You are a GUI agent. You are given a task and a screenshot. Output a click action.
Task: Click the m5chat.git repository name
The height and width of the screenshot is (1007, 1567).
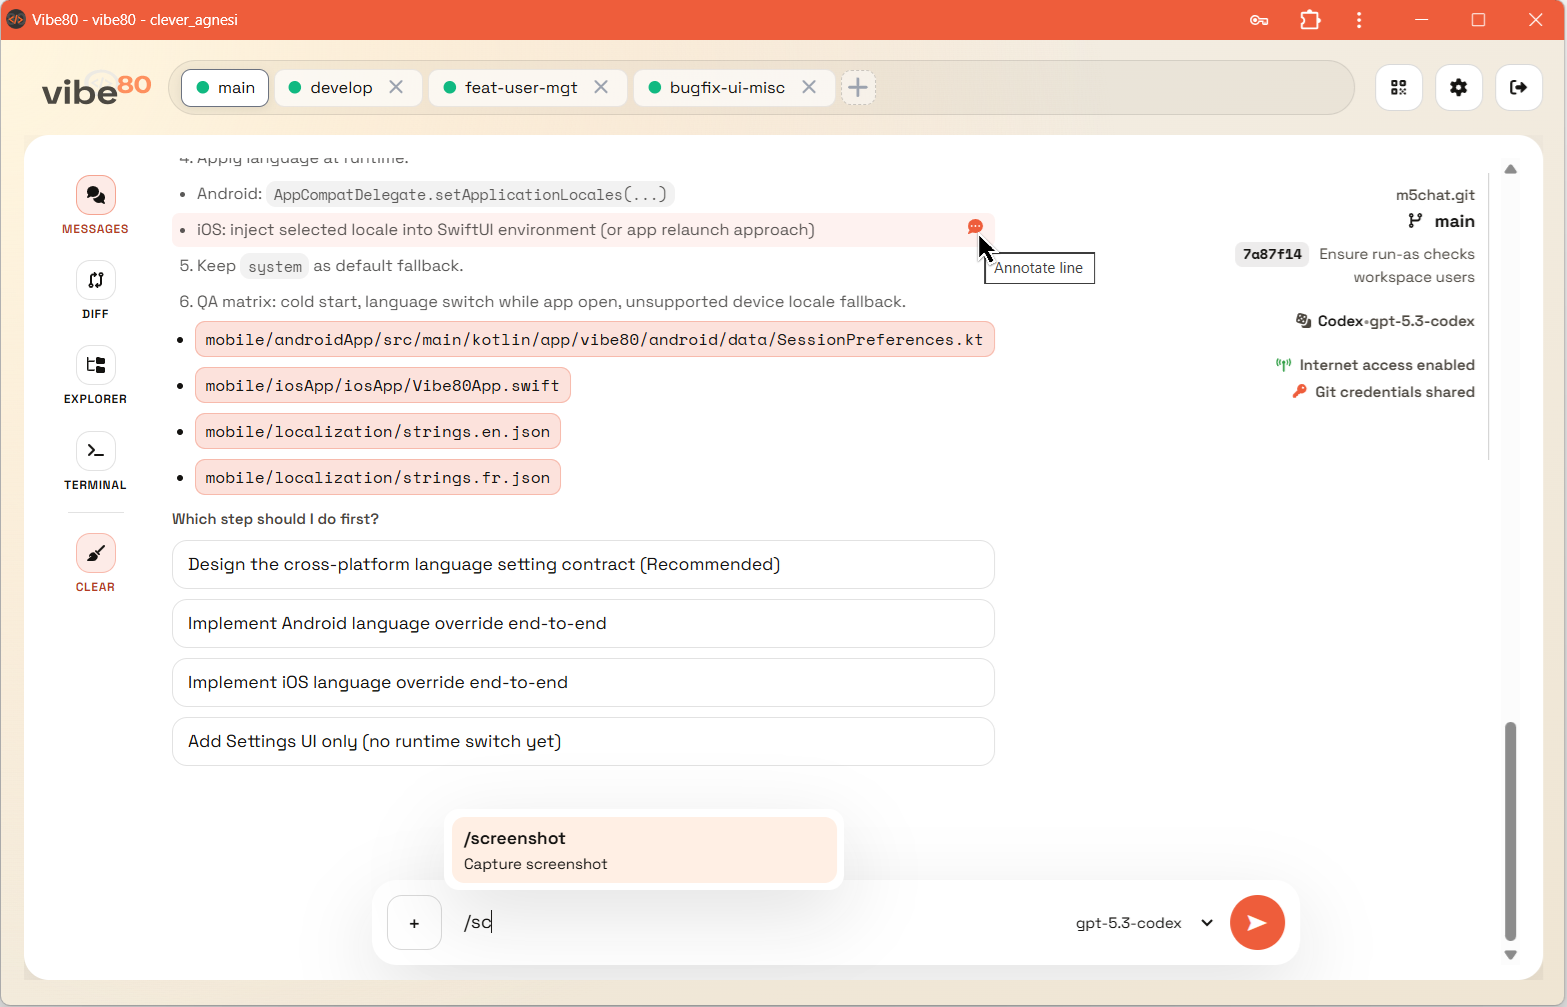pyautogui.click(x=1435, y=195)
